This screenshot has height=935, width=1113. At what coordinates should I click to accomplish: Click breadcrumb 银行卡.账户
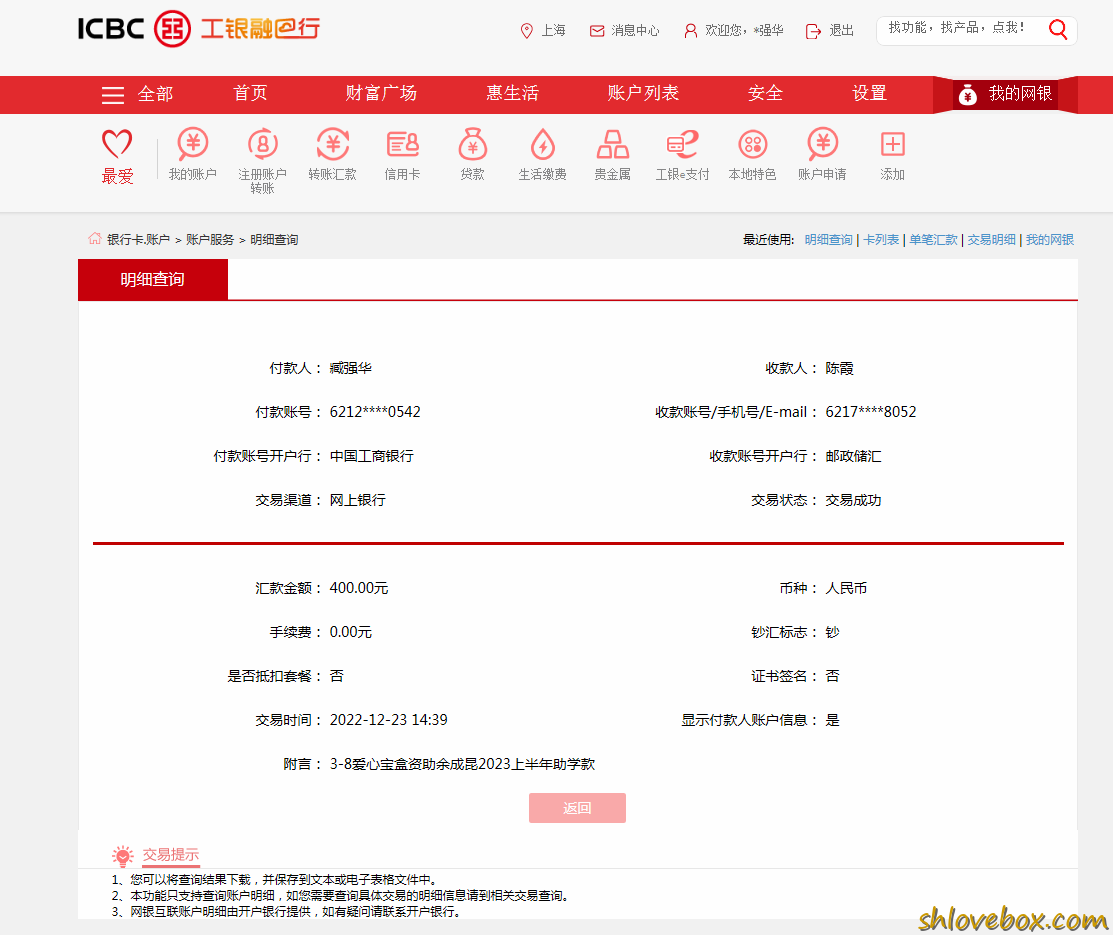coord(138,240)
